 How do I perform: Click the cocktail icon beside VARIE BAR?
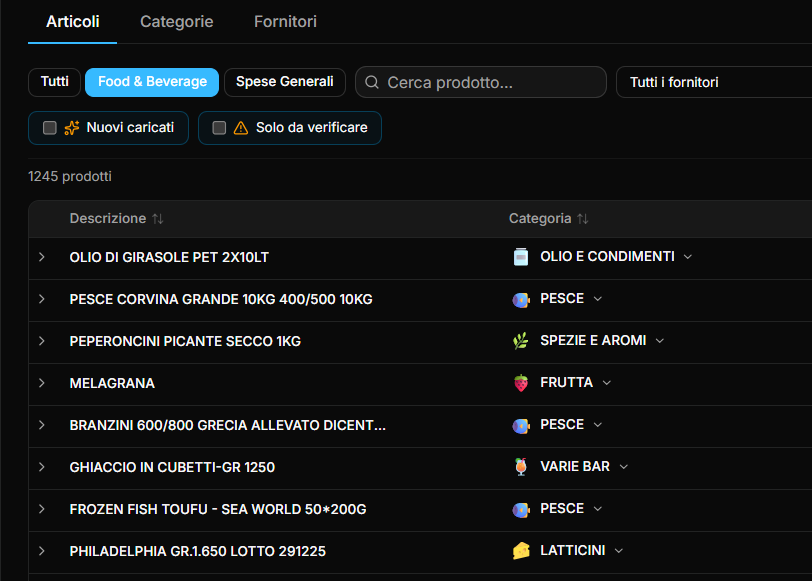pos(520,467)
